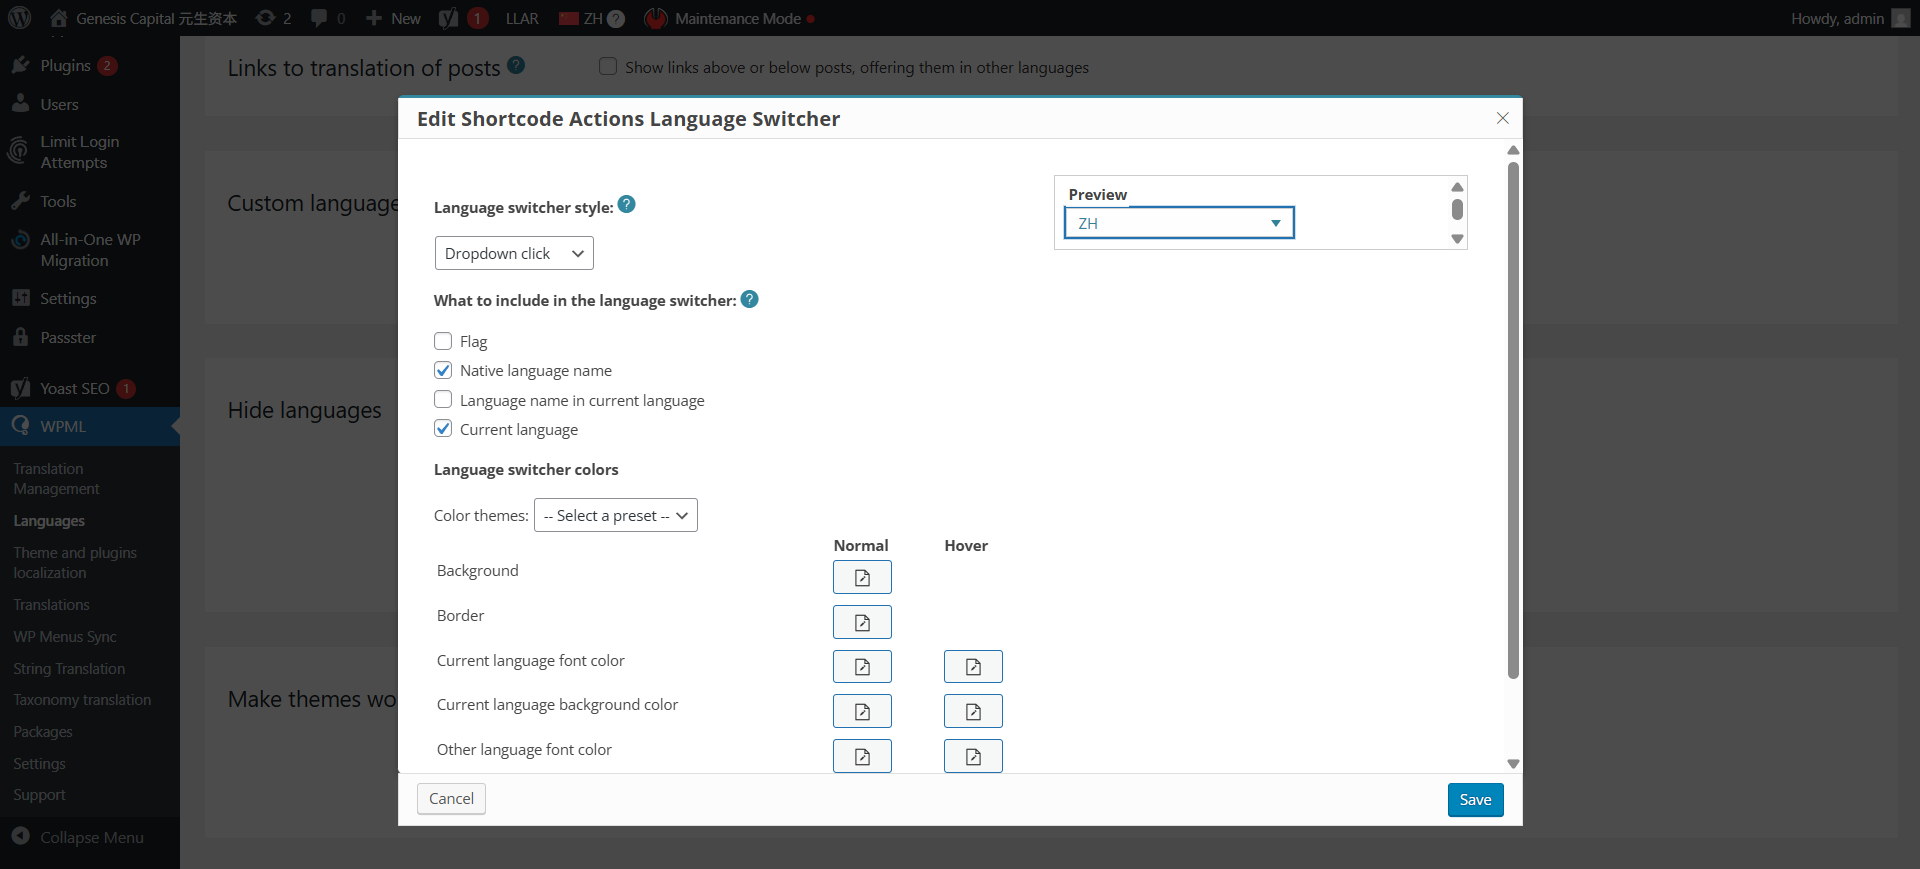The height and width of the screenshot is (869, 1920).
Task: Open String Translation in WPML submenu
Action: pos(69,668)
